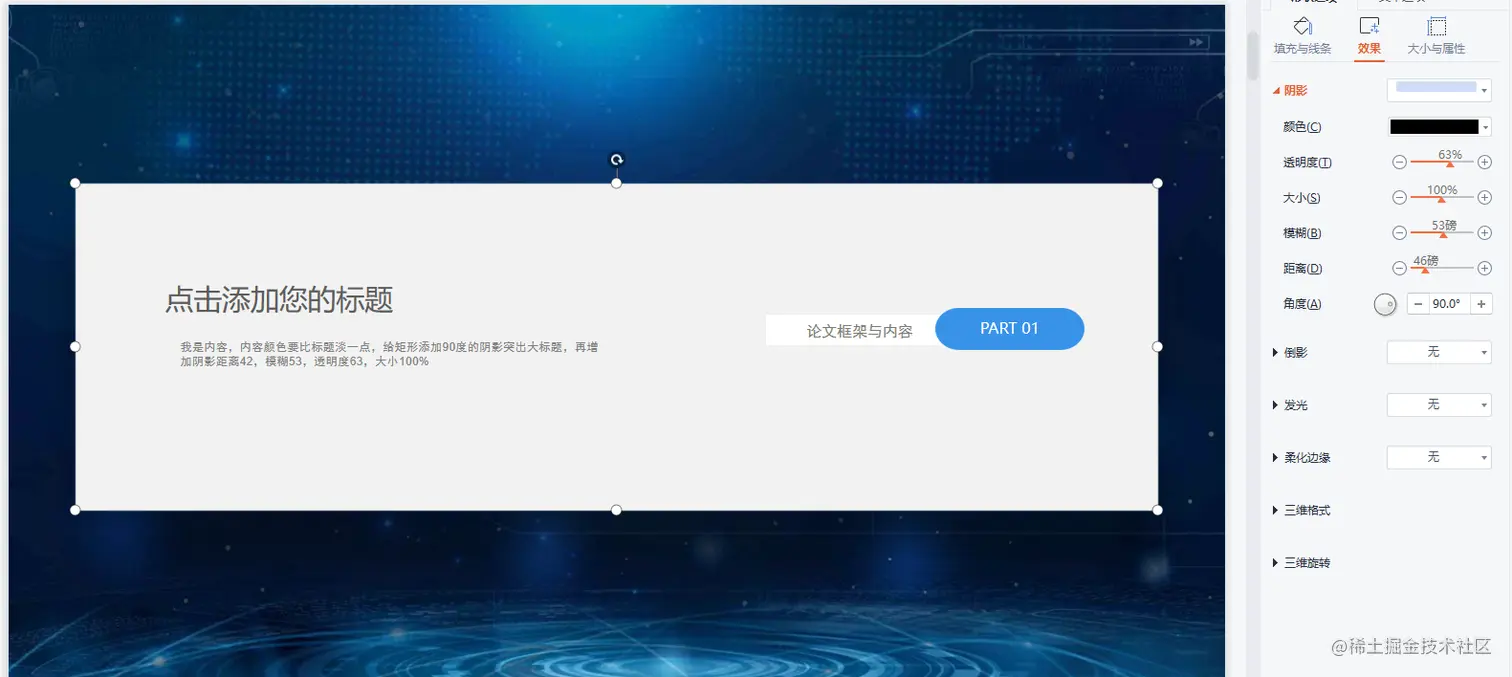Click the 大小 slider track
Viewport: 1512px width, 677px height.
[x=1442, y=198]
